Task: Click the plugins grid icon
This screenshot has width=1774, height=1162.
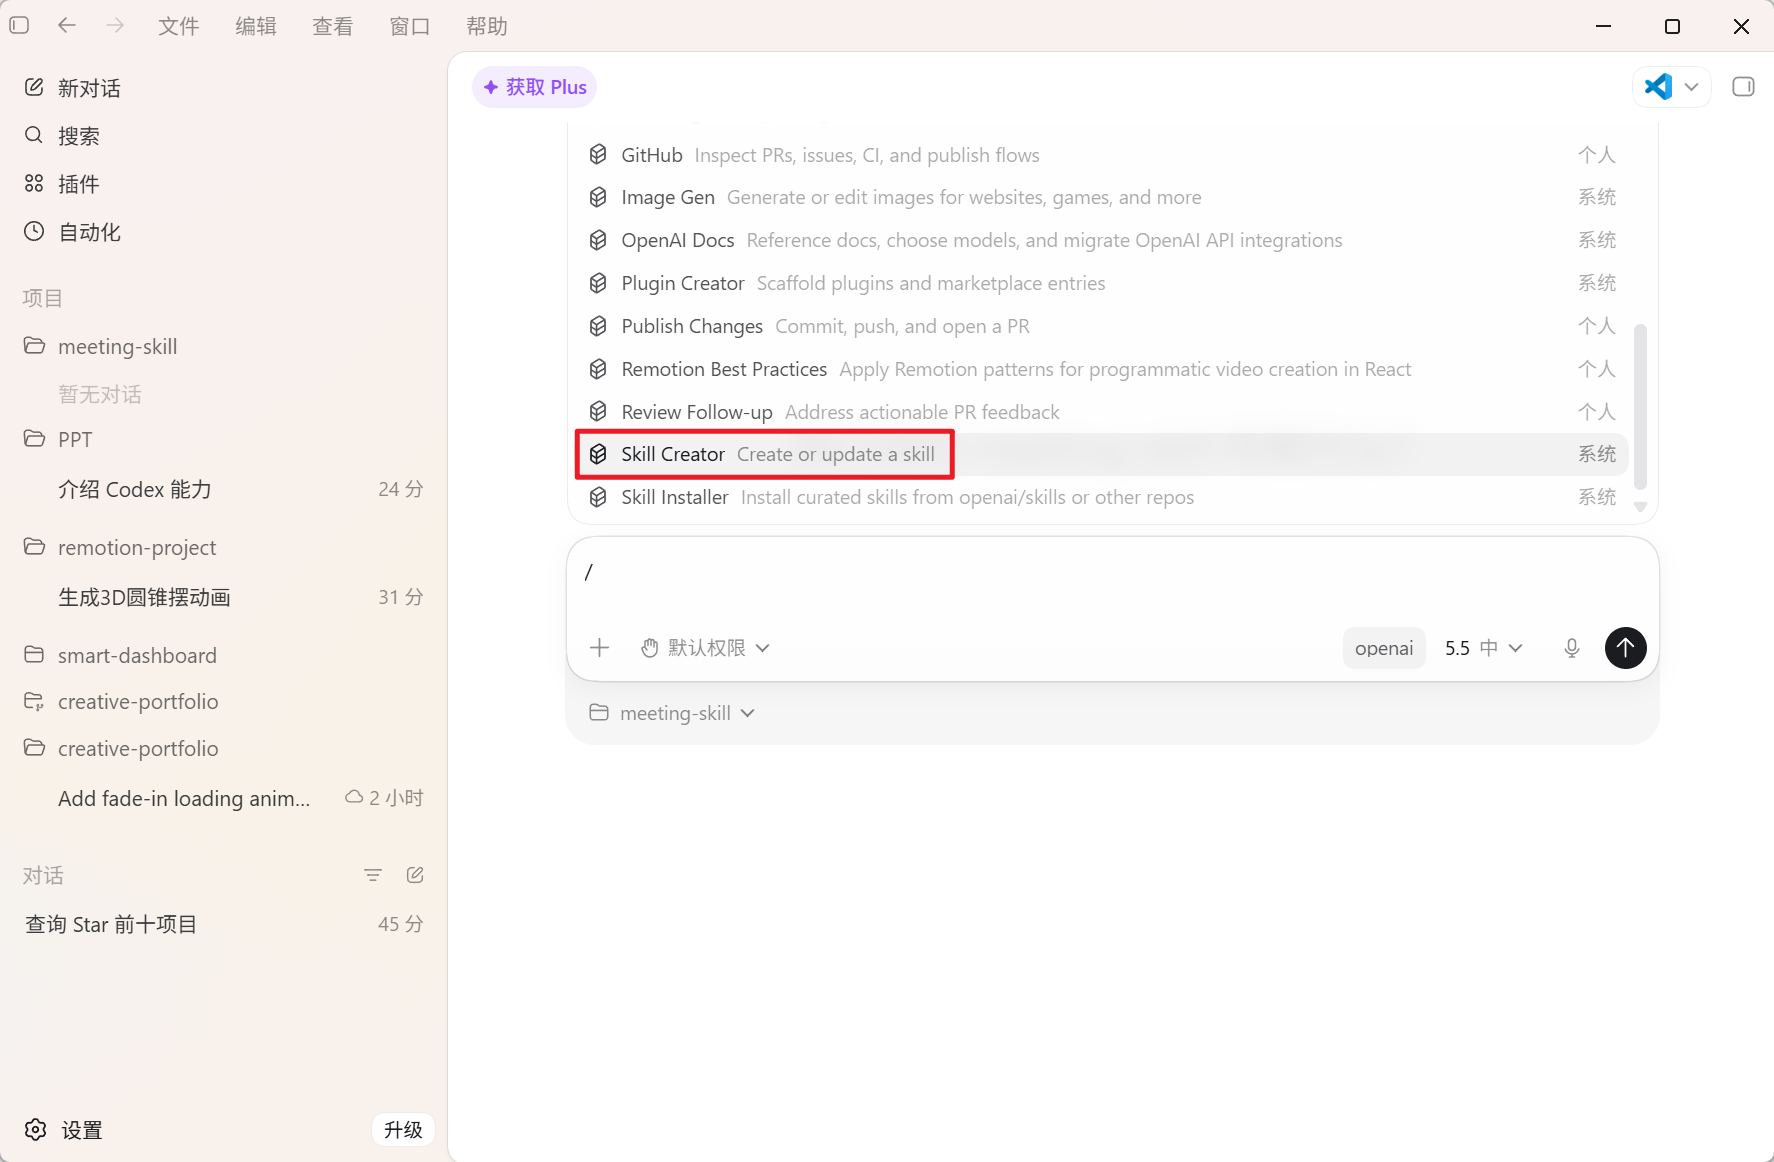Action: tap(34, 183)
